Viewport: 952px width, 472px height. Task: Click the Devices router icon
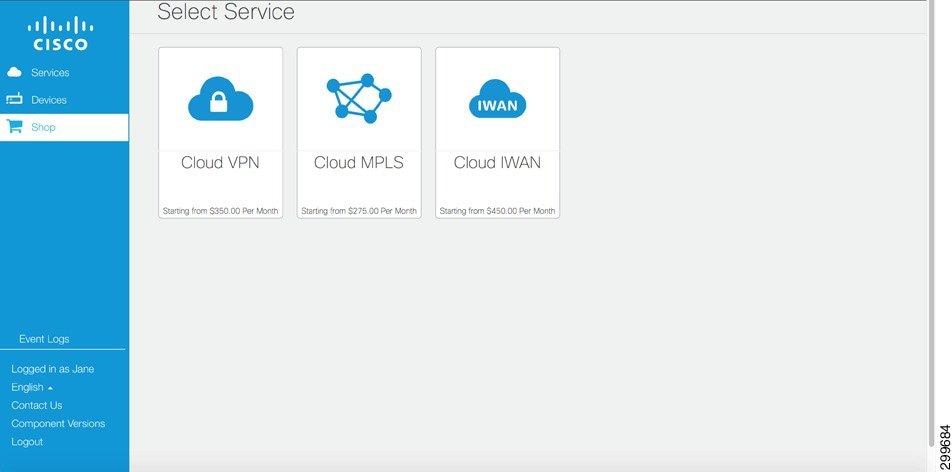click(x=14, y=99)
